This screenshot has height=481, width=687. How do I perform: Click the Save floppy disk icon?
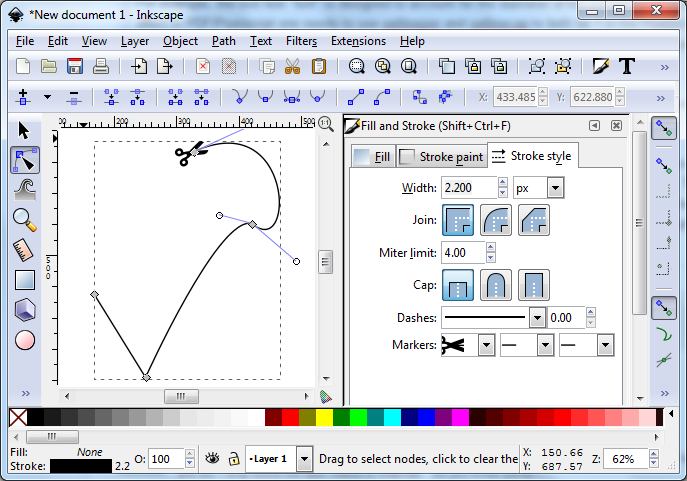pyautogui.click(x=75, y=67)
